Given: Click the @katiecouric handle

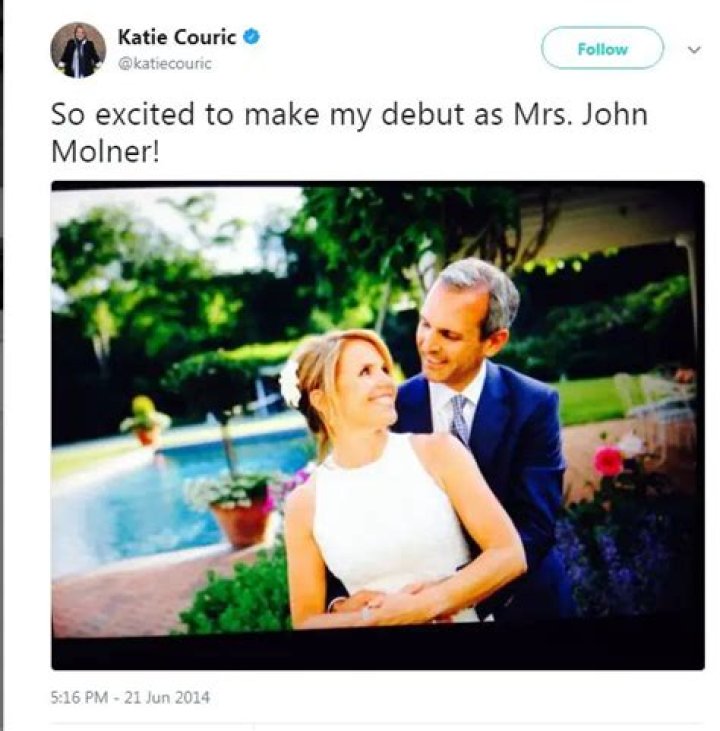Looking at the screenshot, I should coord(164,64).
